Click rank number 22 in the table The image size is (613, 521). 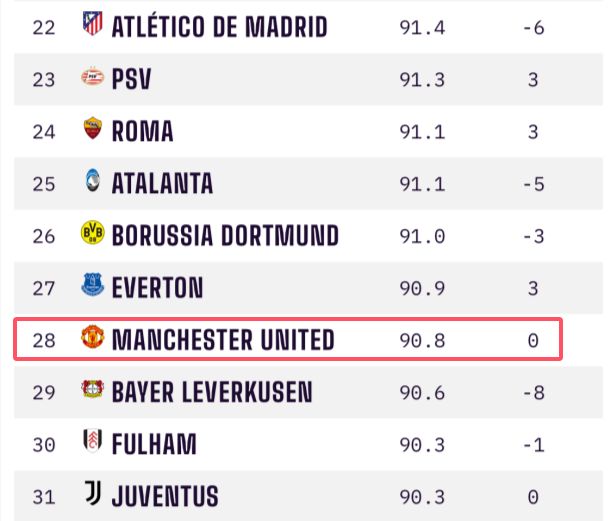coord(44,28)
